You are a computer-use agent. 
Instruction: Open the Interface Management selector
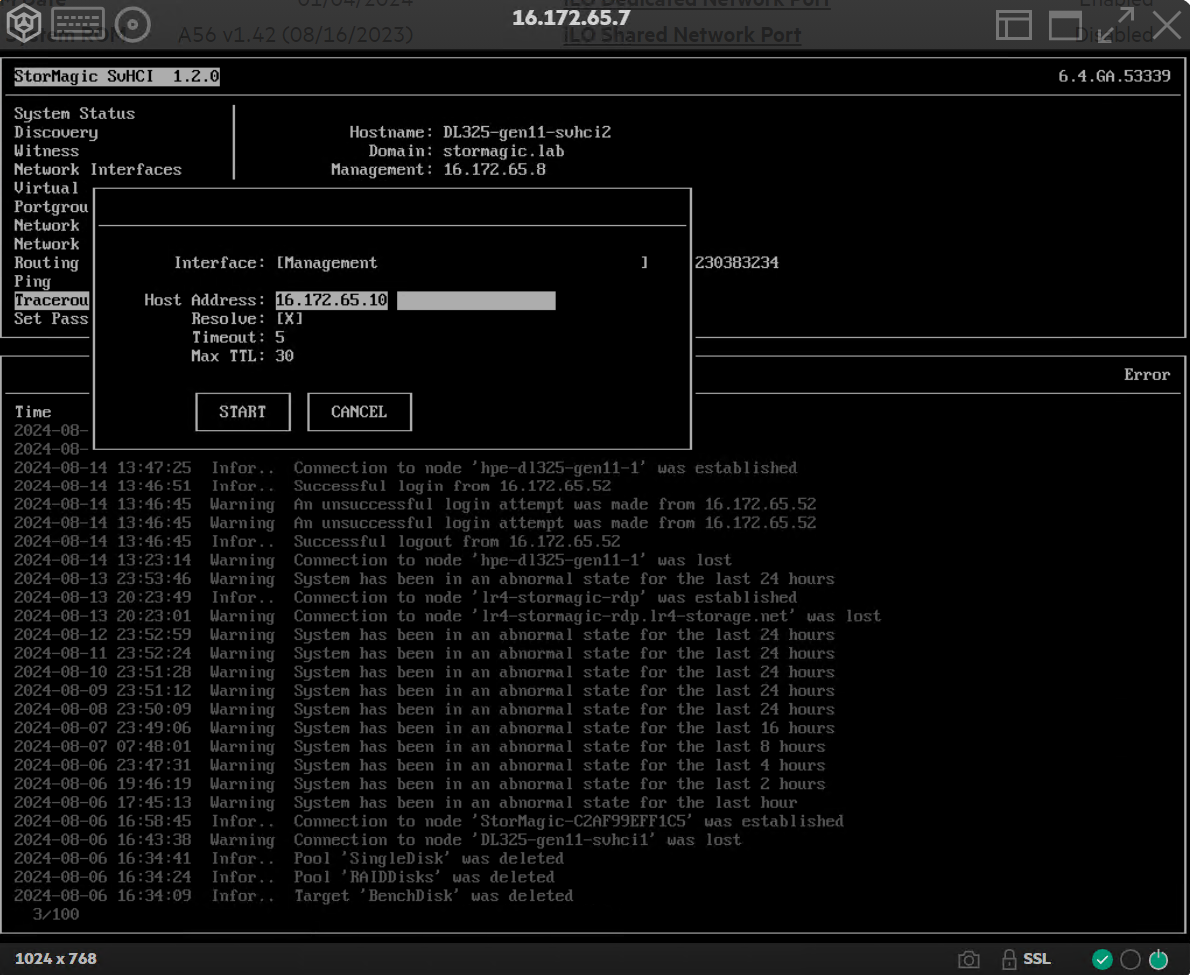coord(461,263)
